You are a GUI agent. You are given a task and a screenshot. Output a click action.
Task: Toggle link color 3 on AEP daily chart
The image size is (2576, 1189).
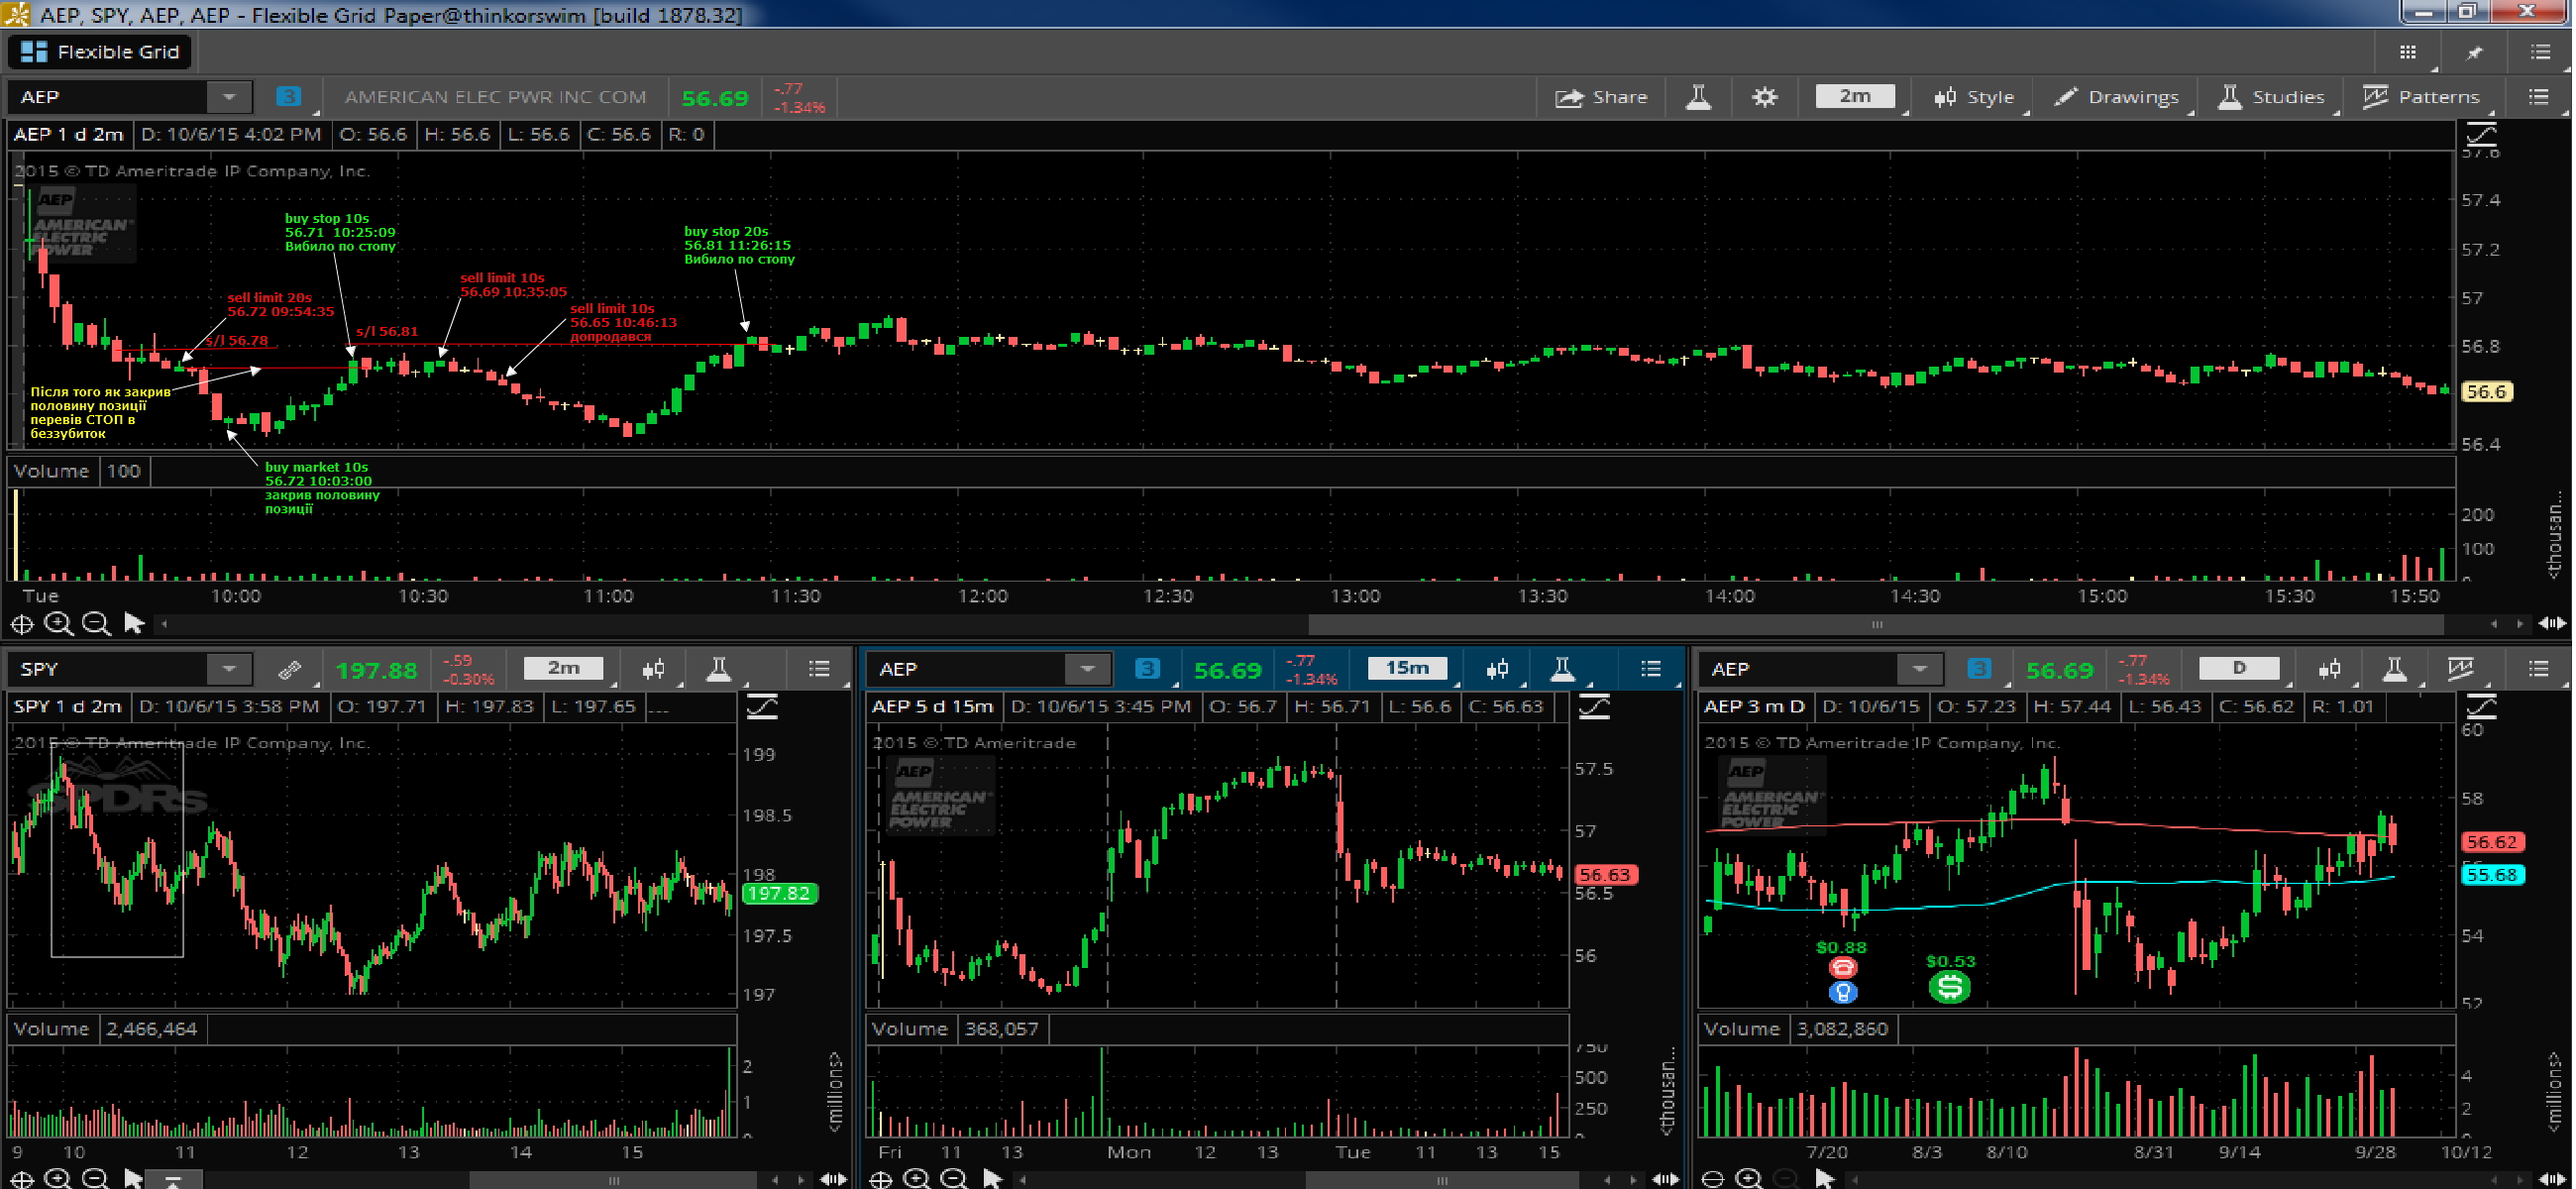coord(1979,669)
